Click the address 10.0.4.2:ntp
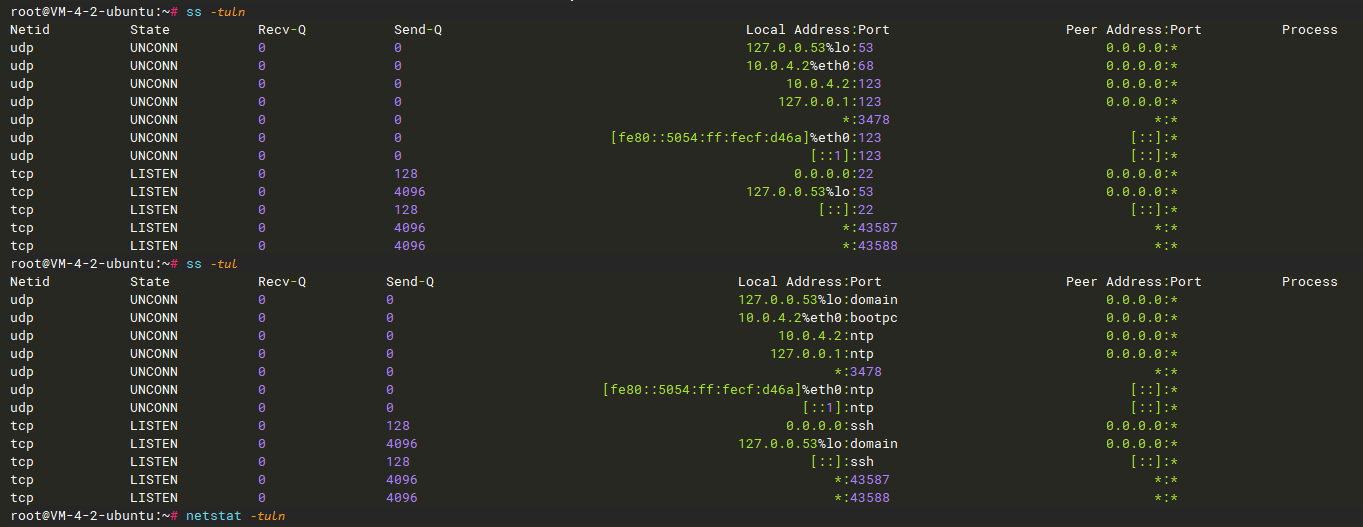The height and width of the screenshot is (527, 1363). [825, 336]
